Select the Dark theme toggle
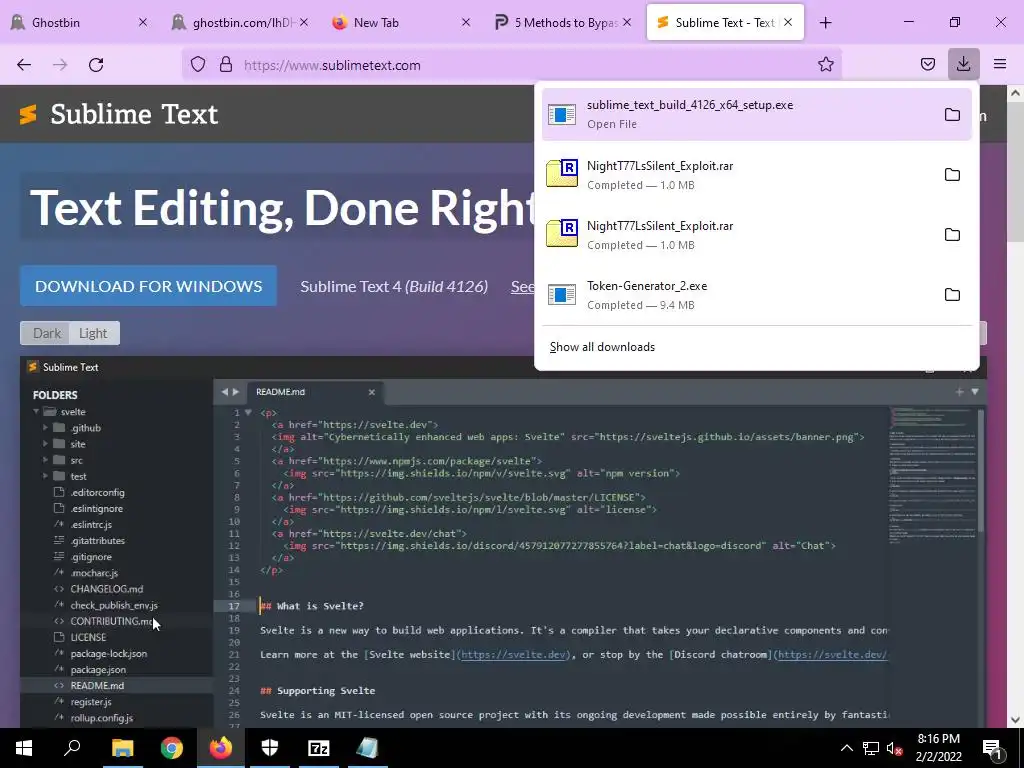 [x=46, y=333]
